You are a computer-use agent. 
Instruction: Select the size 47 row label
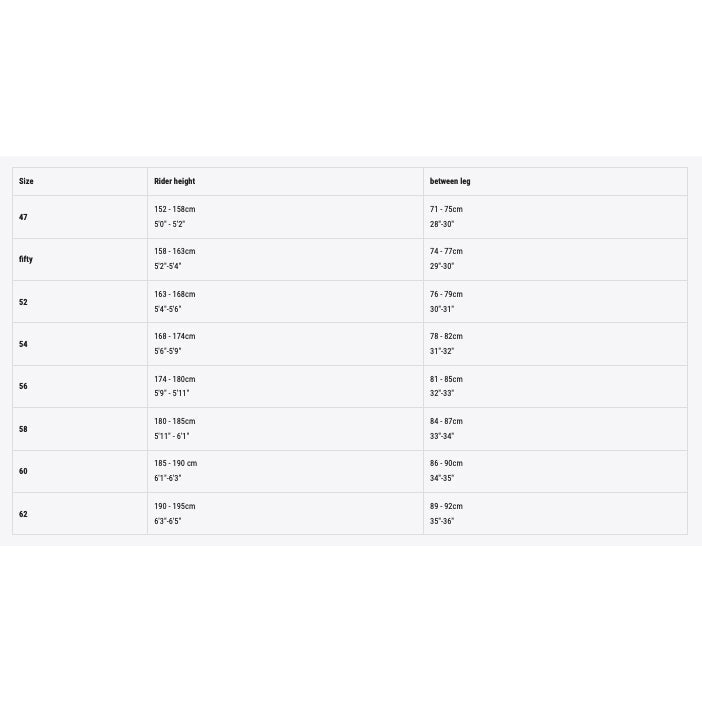pos(23,217)
